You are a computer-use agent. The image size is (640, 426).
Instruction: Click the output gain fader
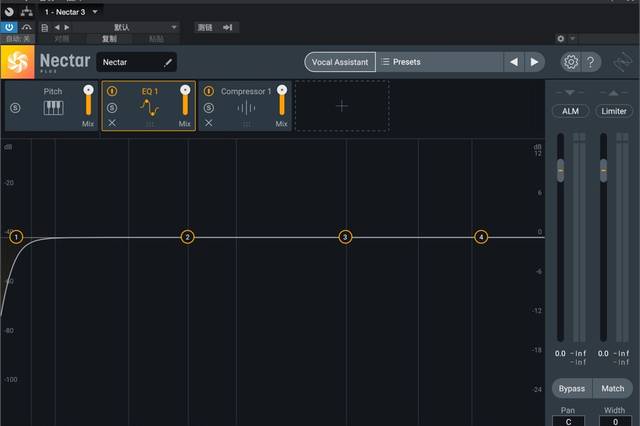[603, 170]
